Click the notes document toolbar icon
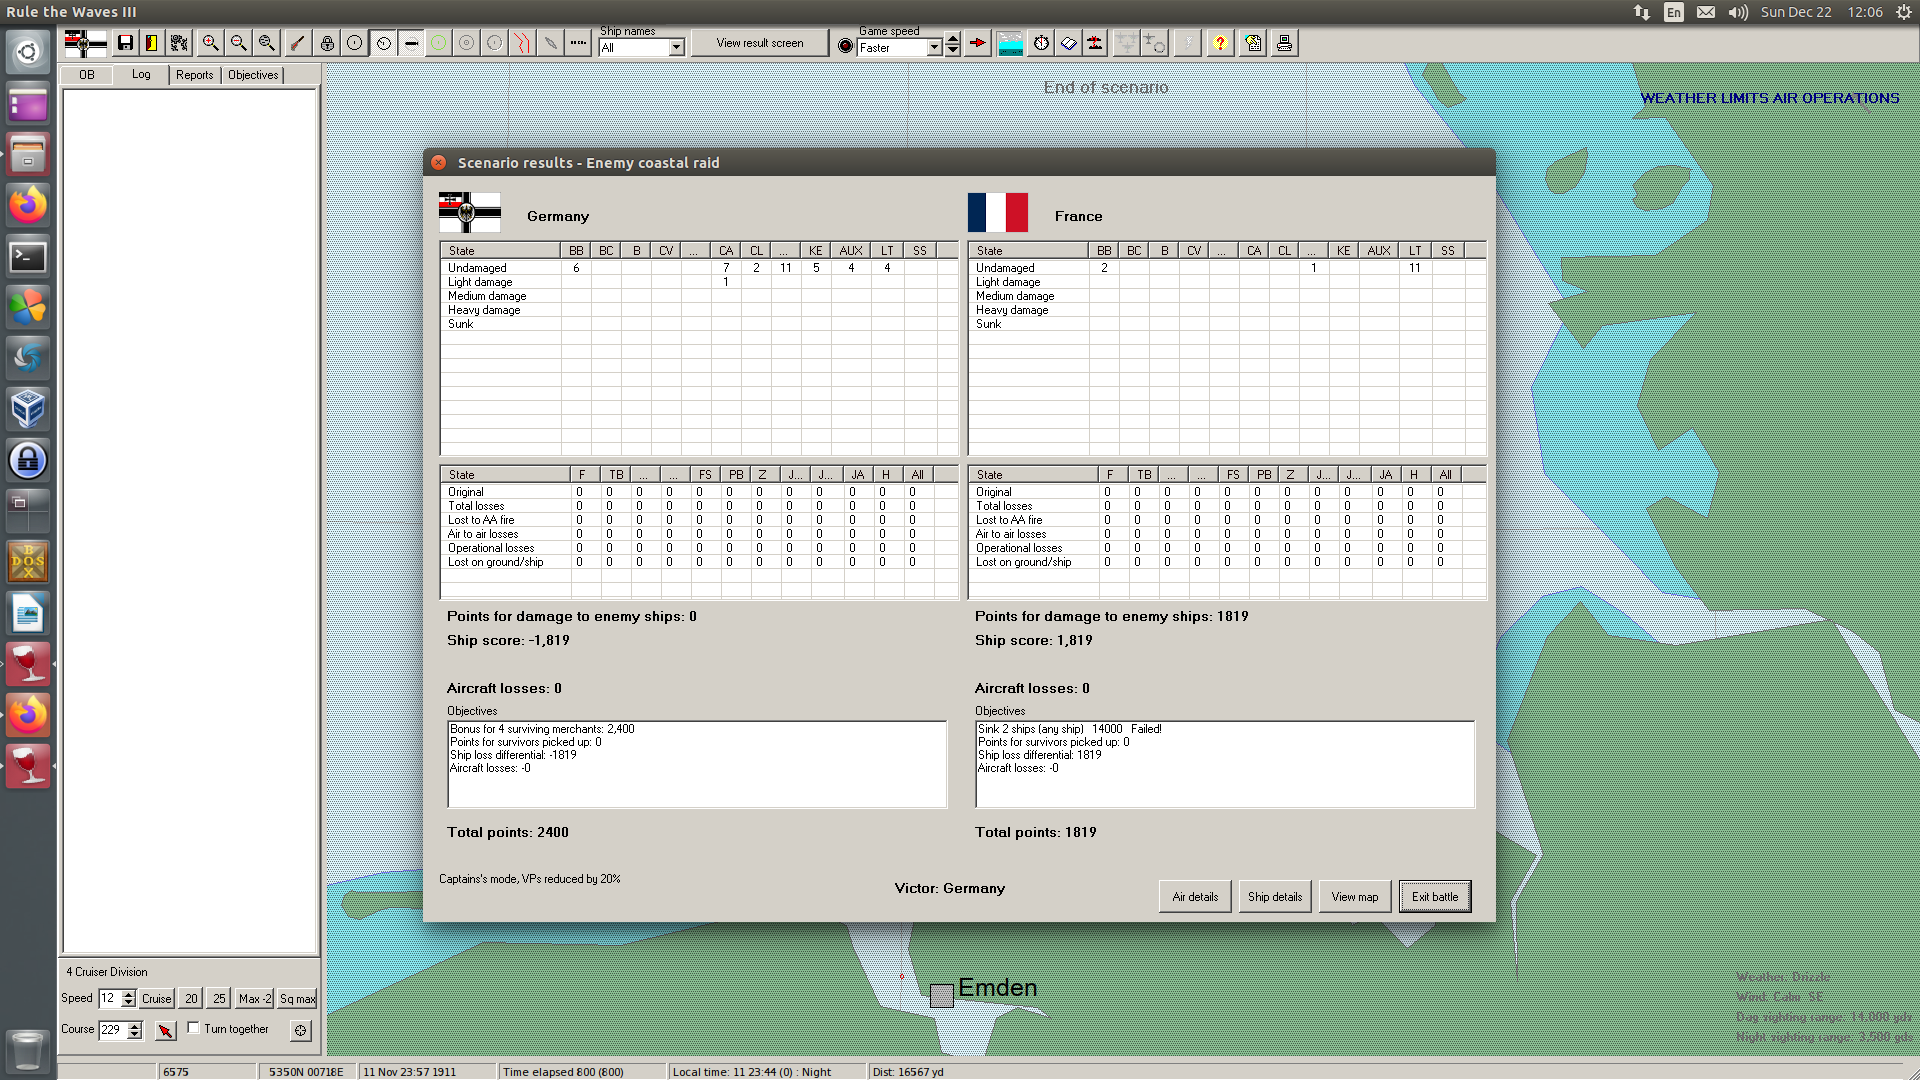 (1253, 43)
